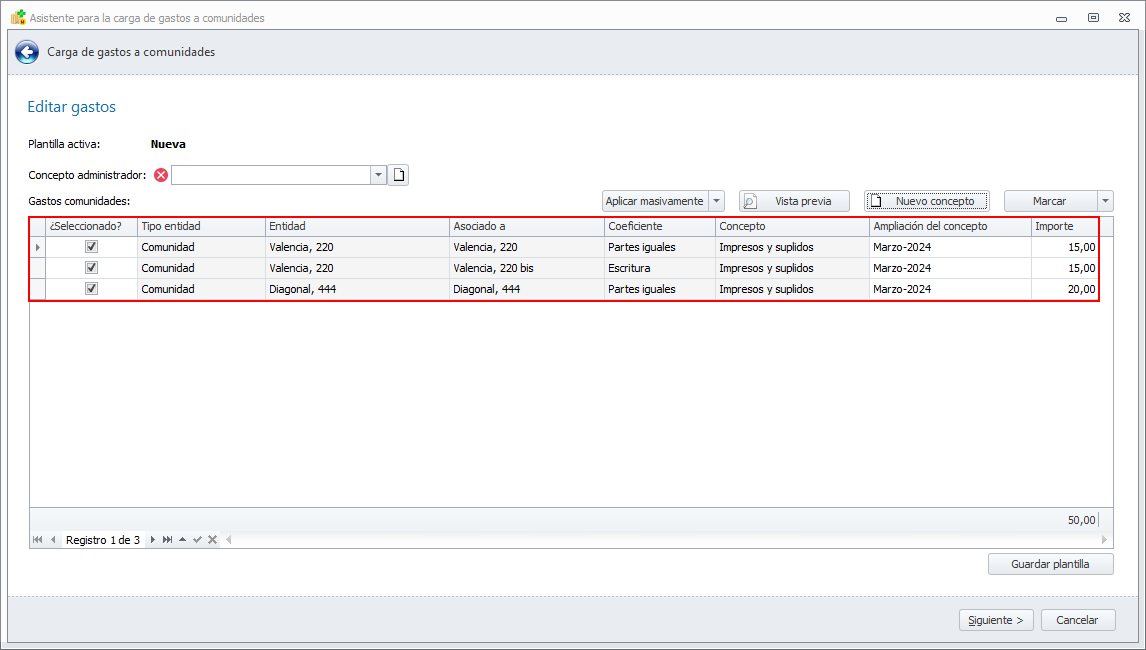Sort by Concepto column header
Viewport: 1146px width, 650px height.
click(x=792, y=227)
